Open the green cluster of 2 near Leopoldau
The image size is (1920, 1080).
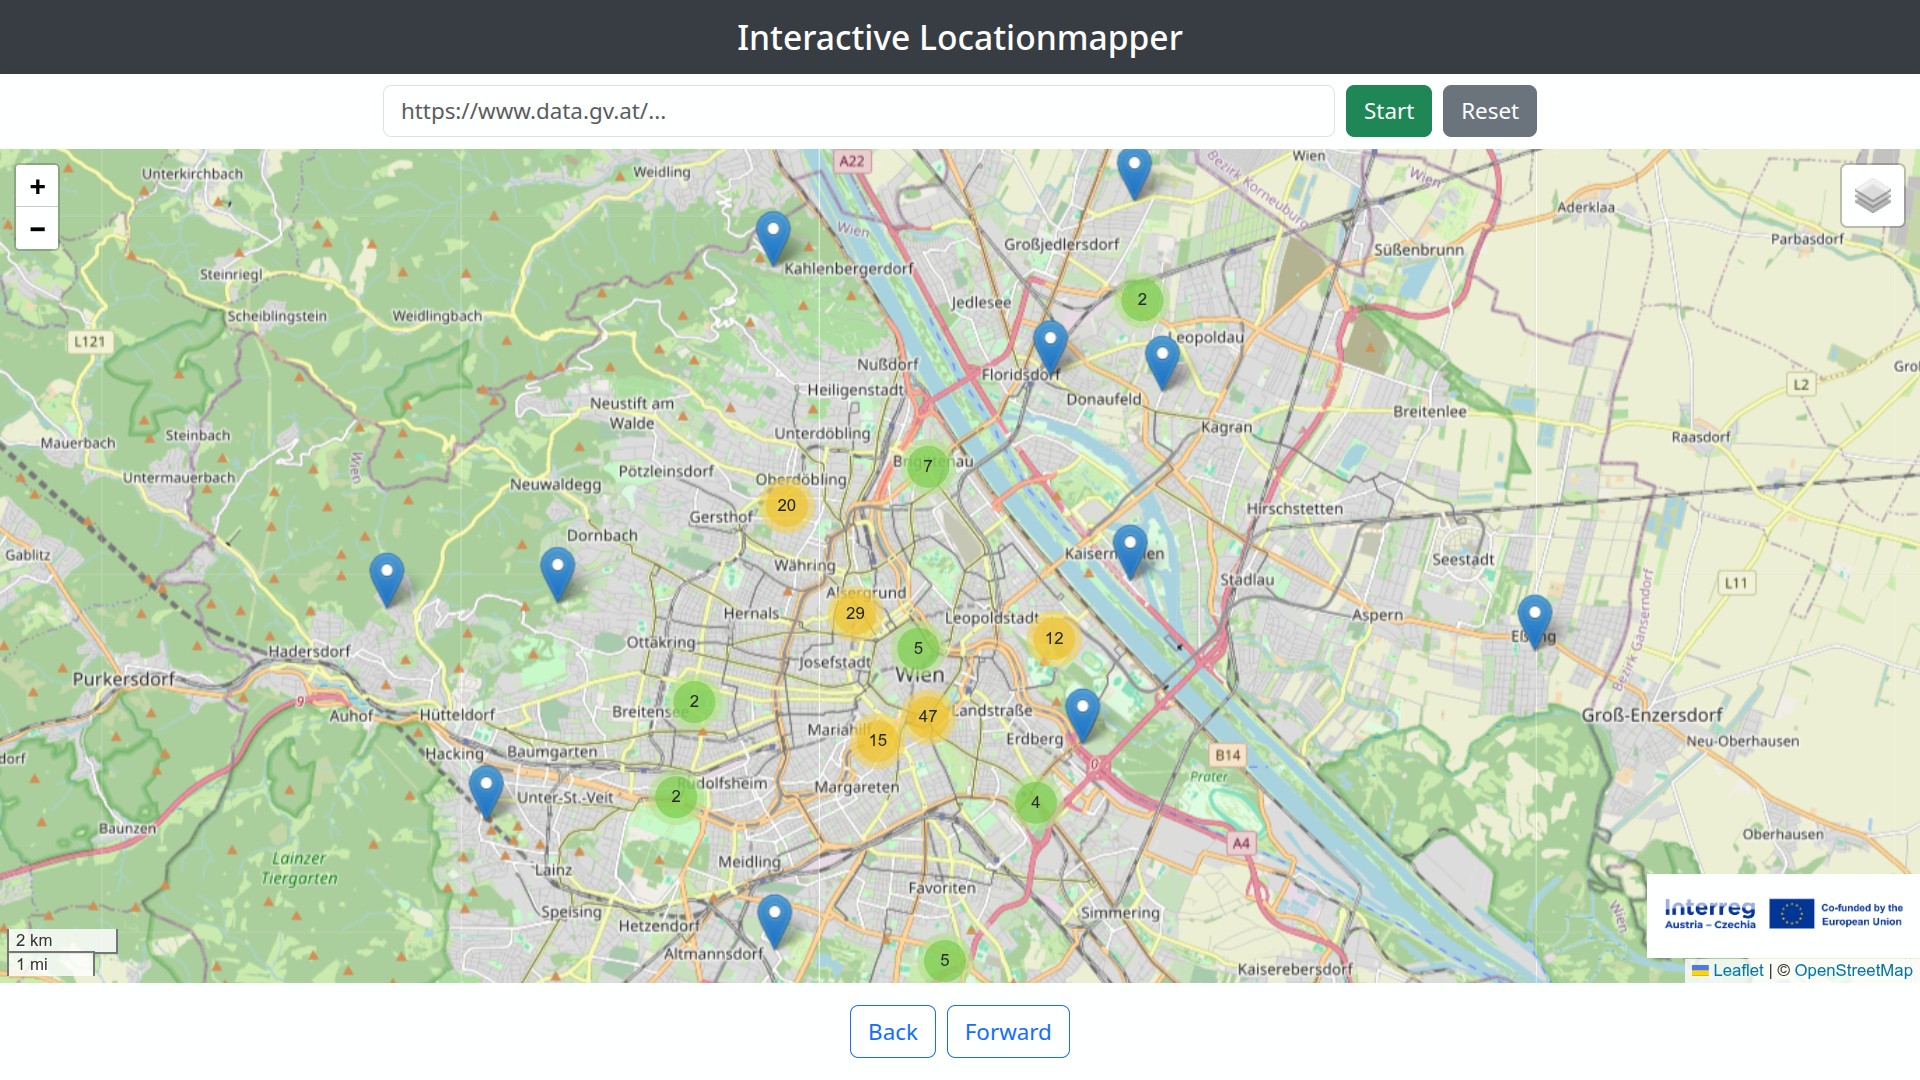point(1142,299)
